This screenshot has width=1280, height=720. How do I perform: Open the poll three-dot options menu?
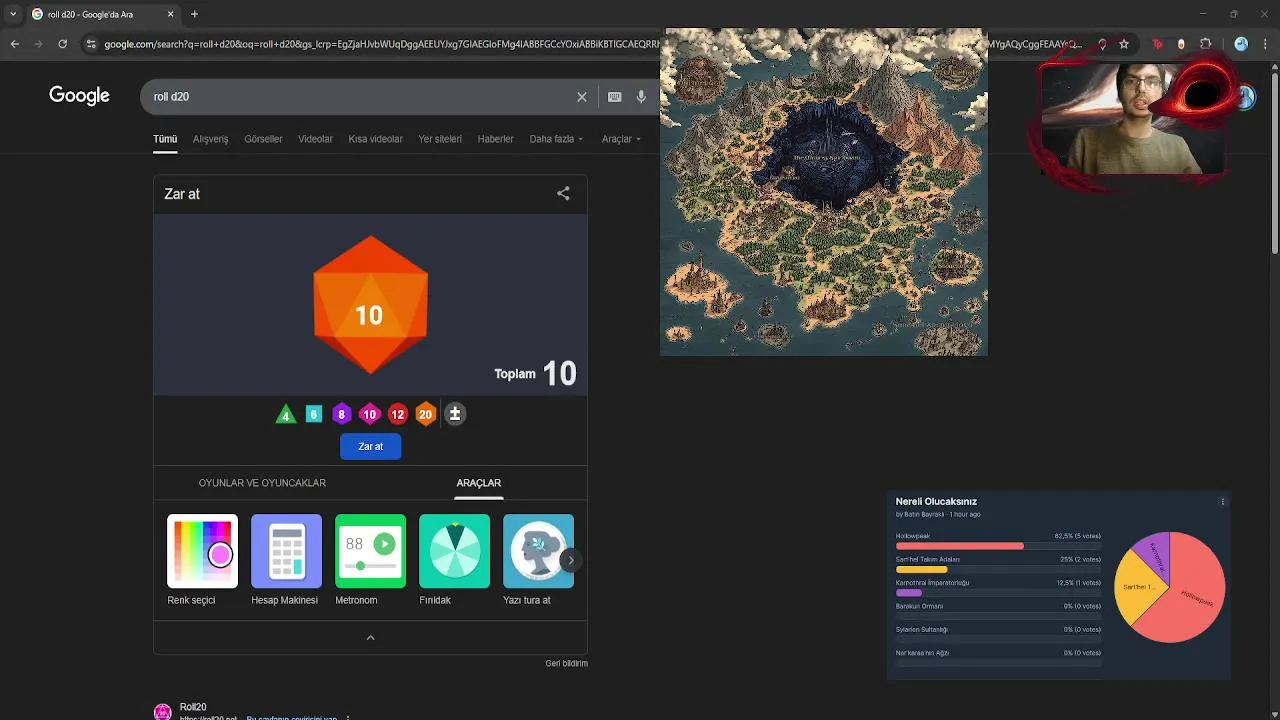tap(1222, 502)
